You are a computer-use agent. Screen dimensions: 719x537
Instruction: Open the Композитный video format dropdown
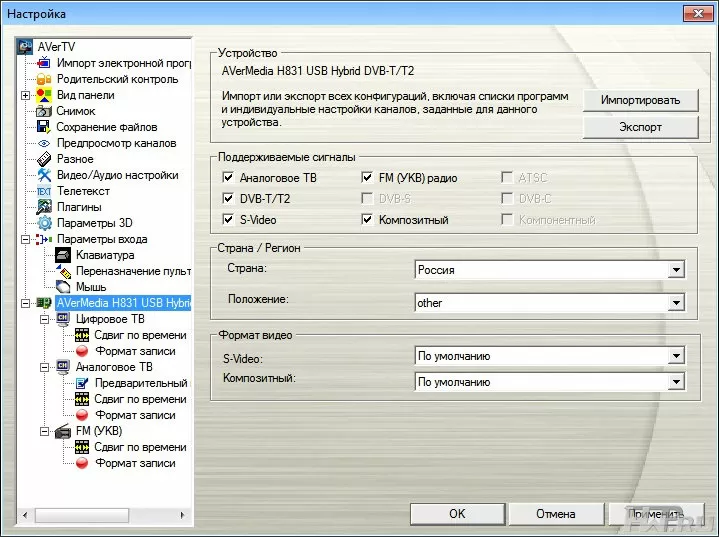coord(676,382)
